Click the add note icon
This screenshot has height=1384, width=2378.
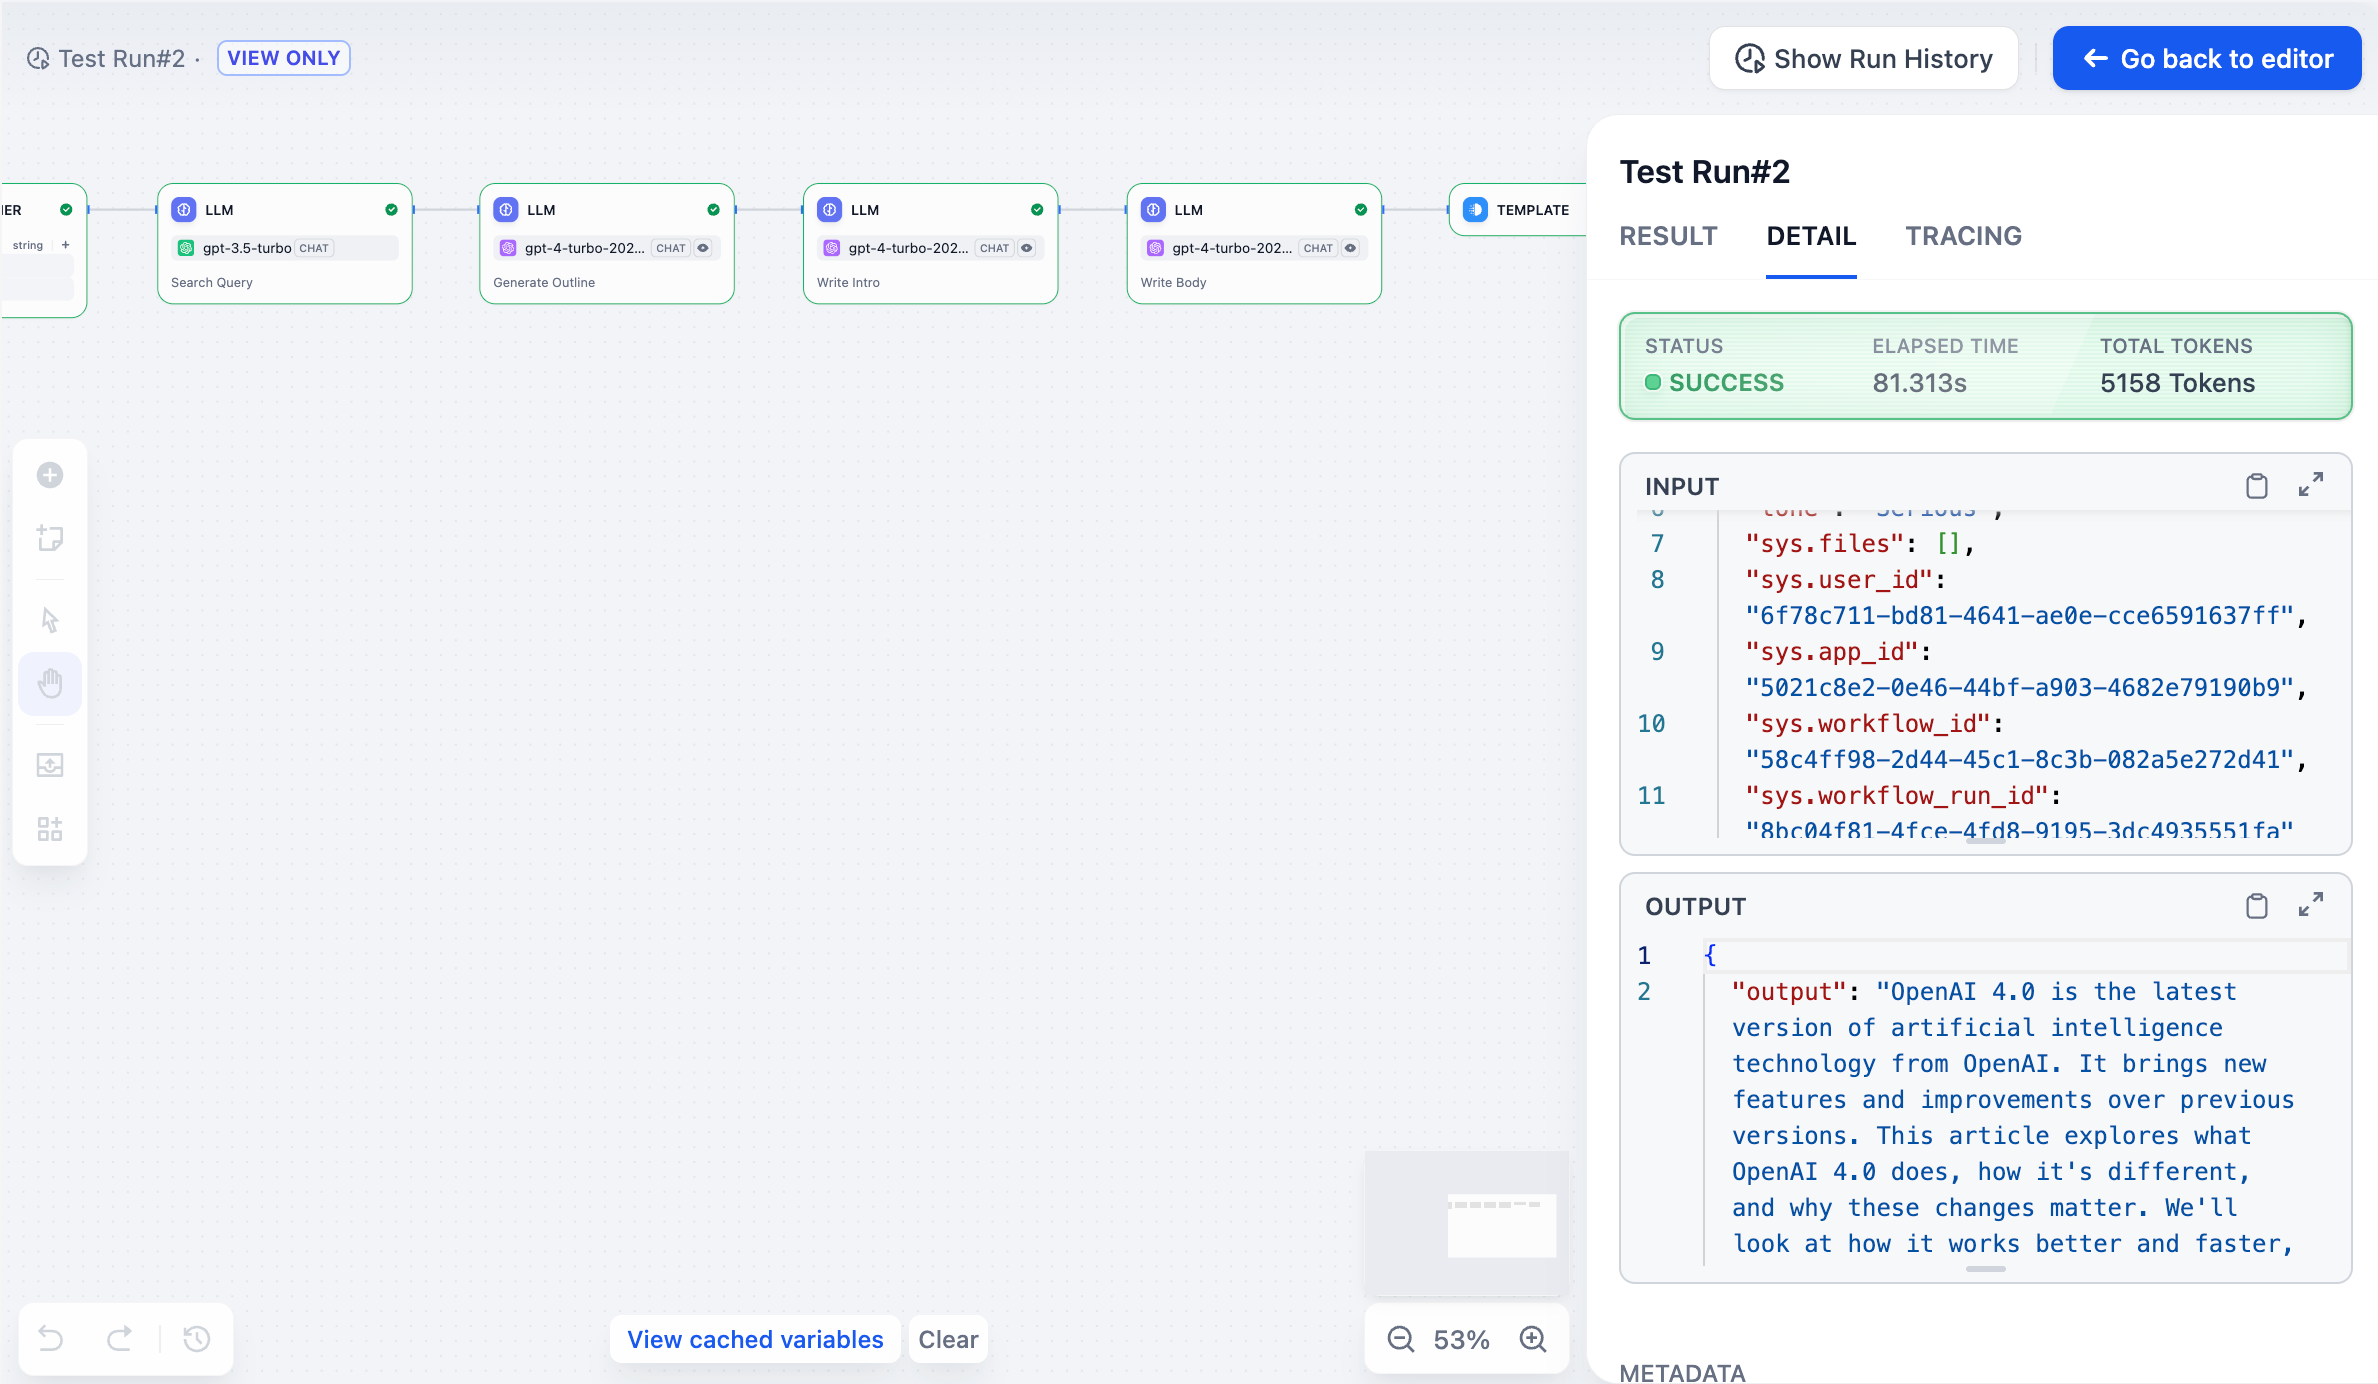tap(50, 538)
